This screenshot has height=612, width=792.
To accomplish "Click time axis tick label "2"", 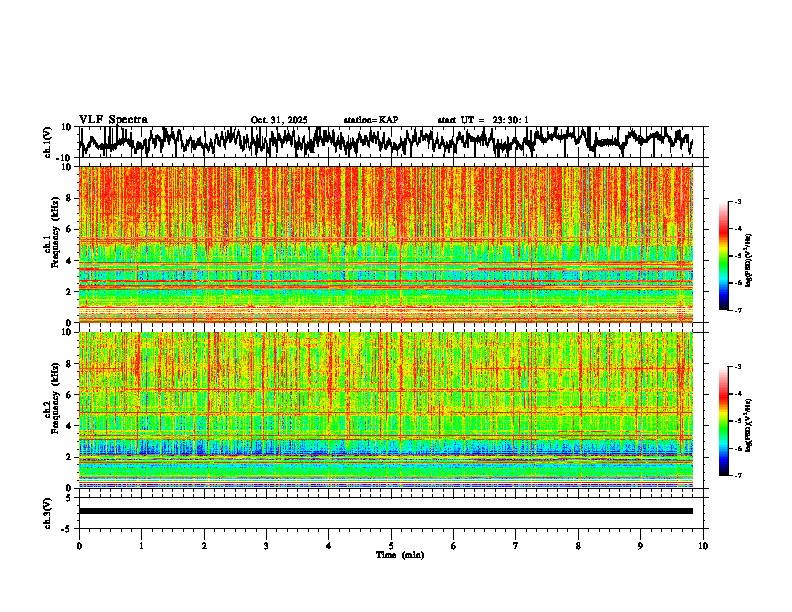I will coord(204,546).
